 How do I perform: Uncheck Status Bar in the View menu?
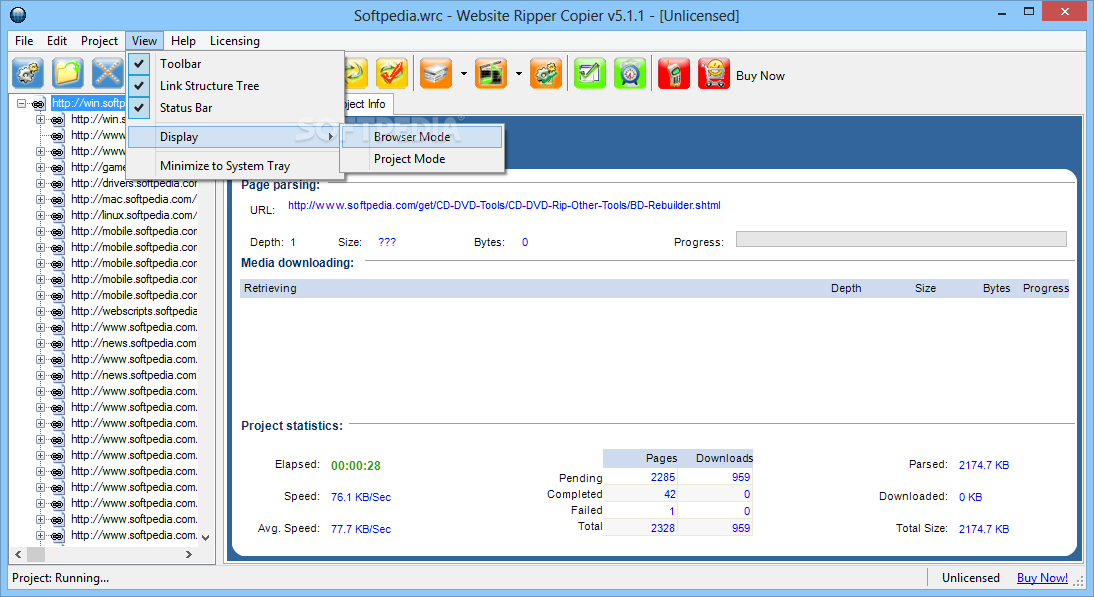tap(139, 108)
